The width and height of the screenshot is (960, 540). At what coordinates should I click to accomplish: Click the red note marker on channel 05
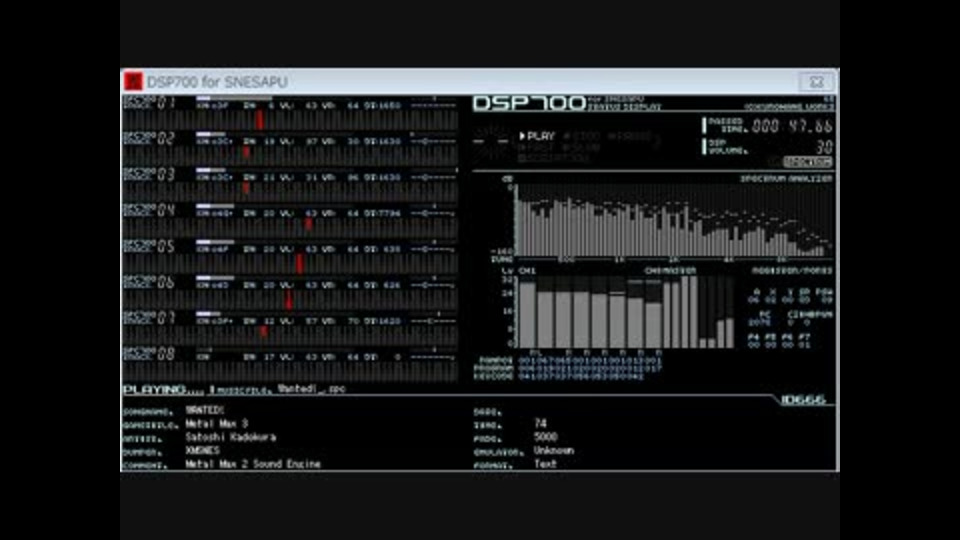pos(299,264)
